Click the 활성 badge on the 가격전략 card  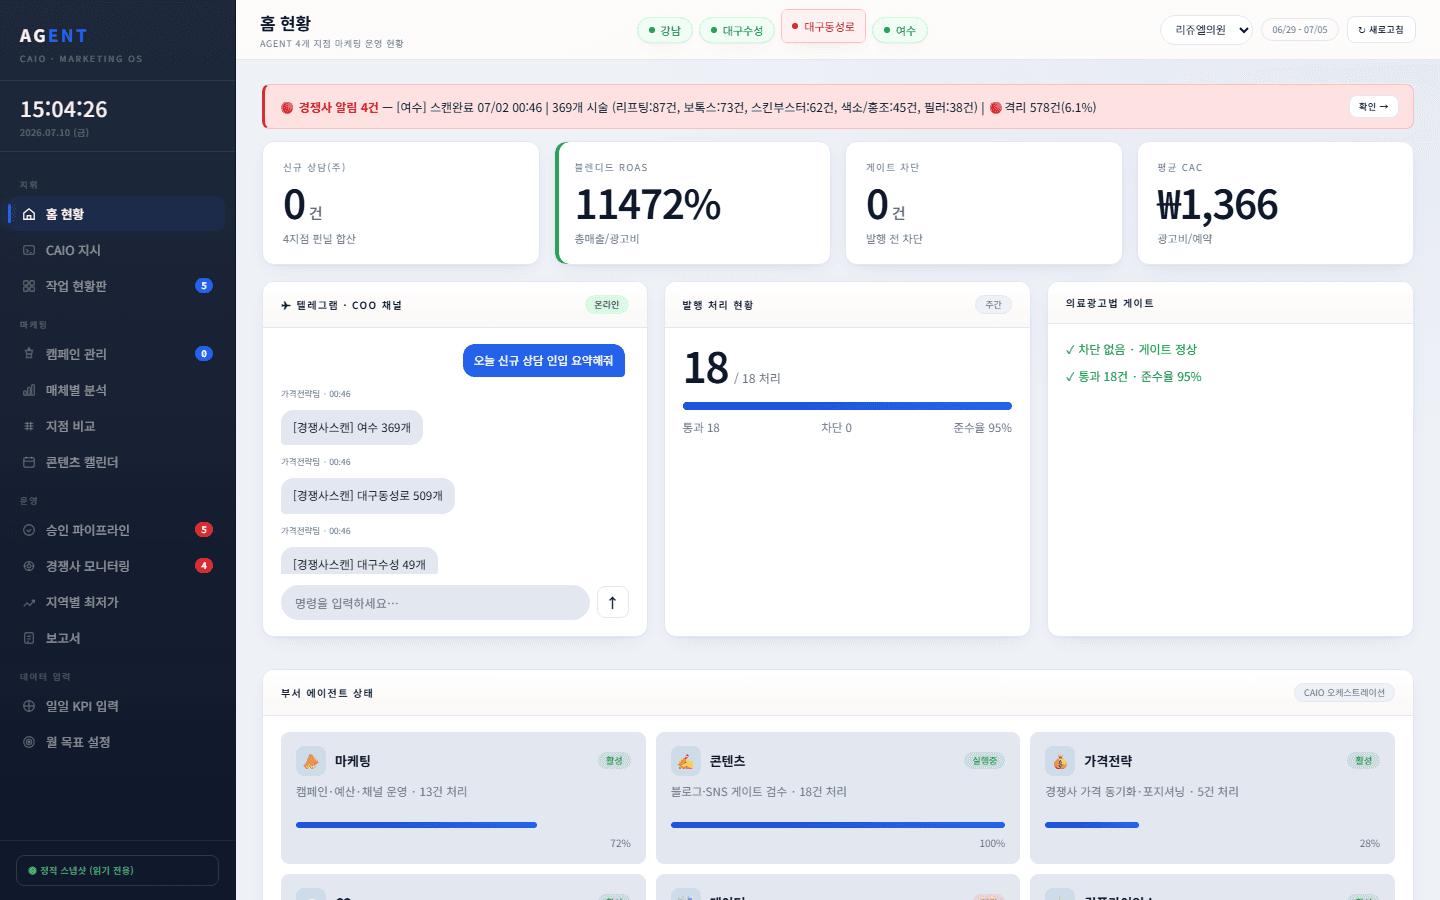(x=1363, y=761)
